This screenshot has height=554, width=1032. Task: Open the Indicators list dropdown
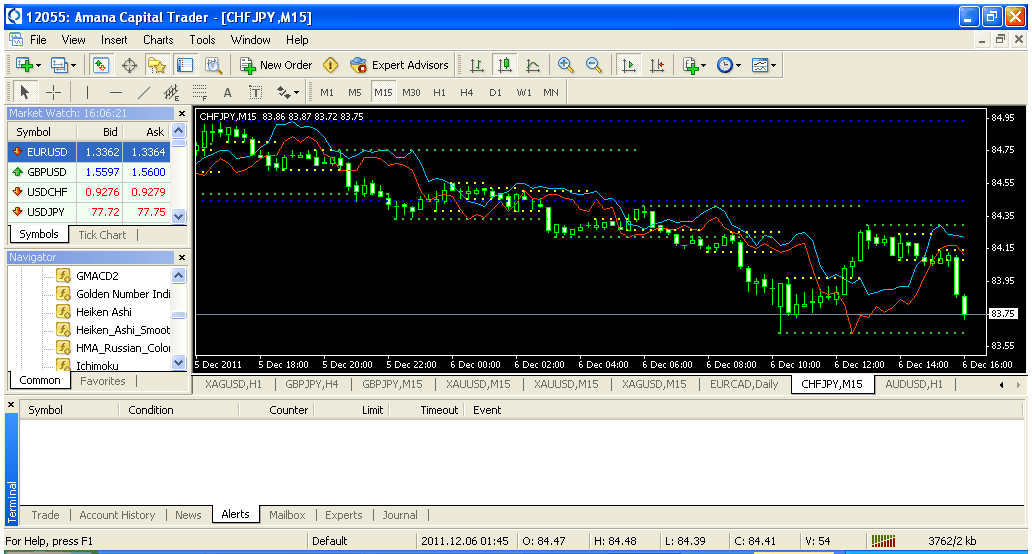pos(694,65)
